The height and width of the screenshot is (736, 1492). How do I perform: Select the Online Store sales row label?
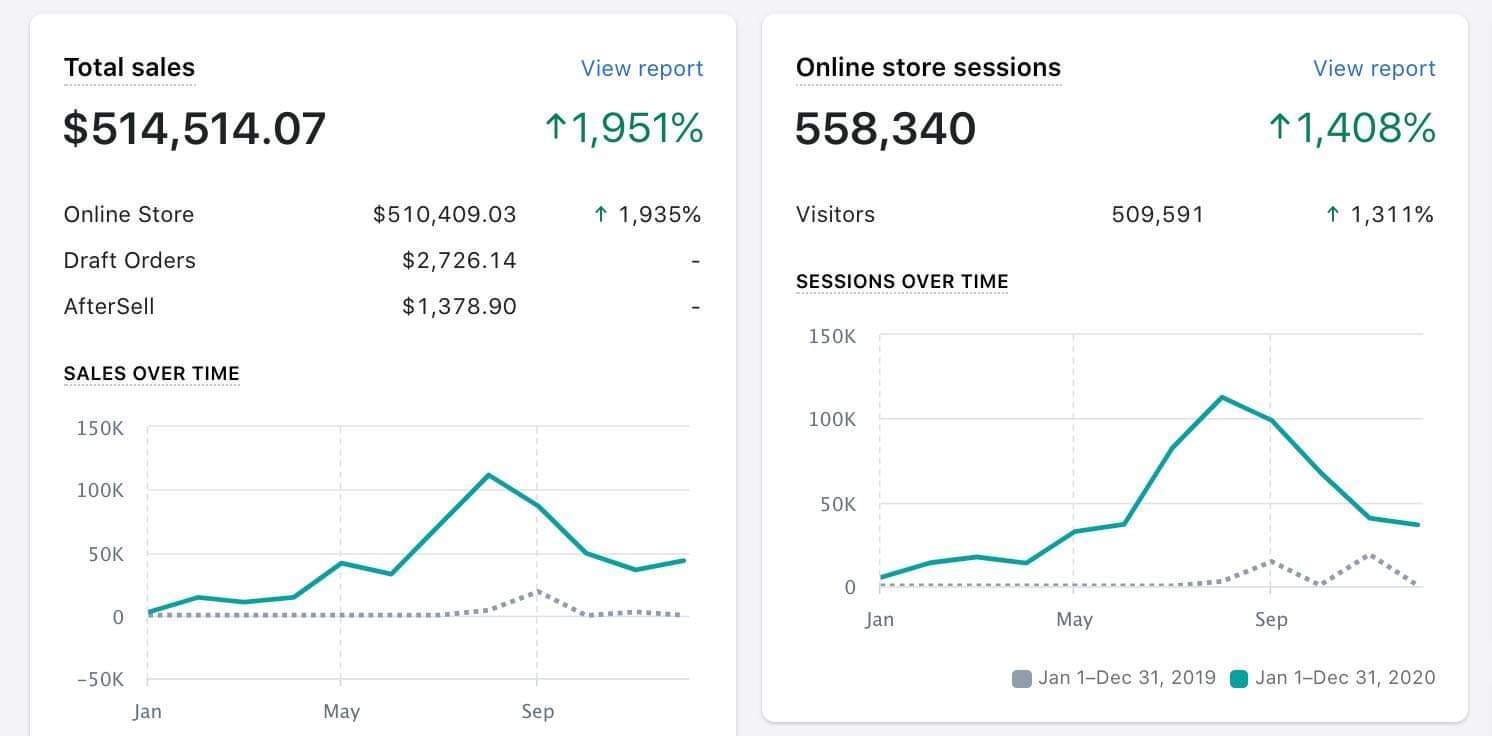tap(129, 214)
